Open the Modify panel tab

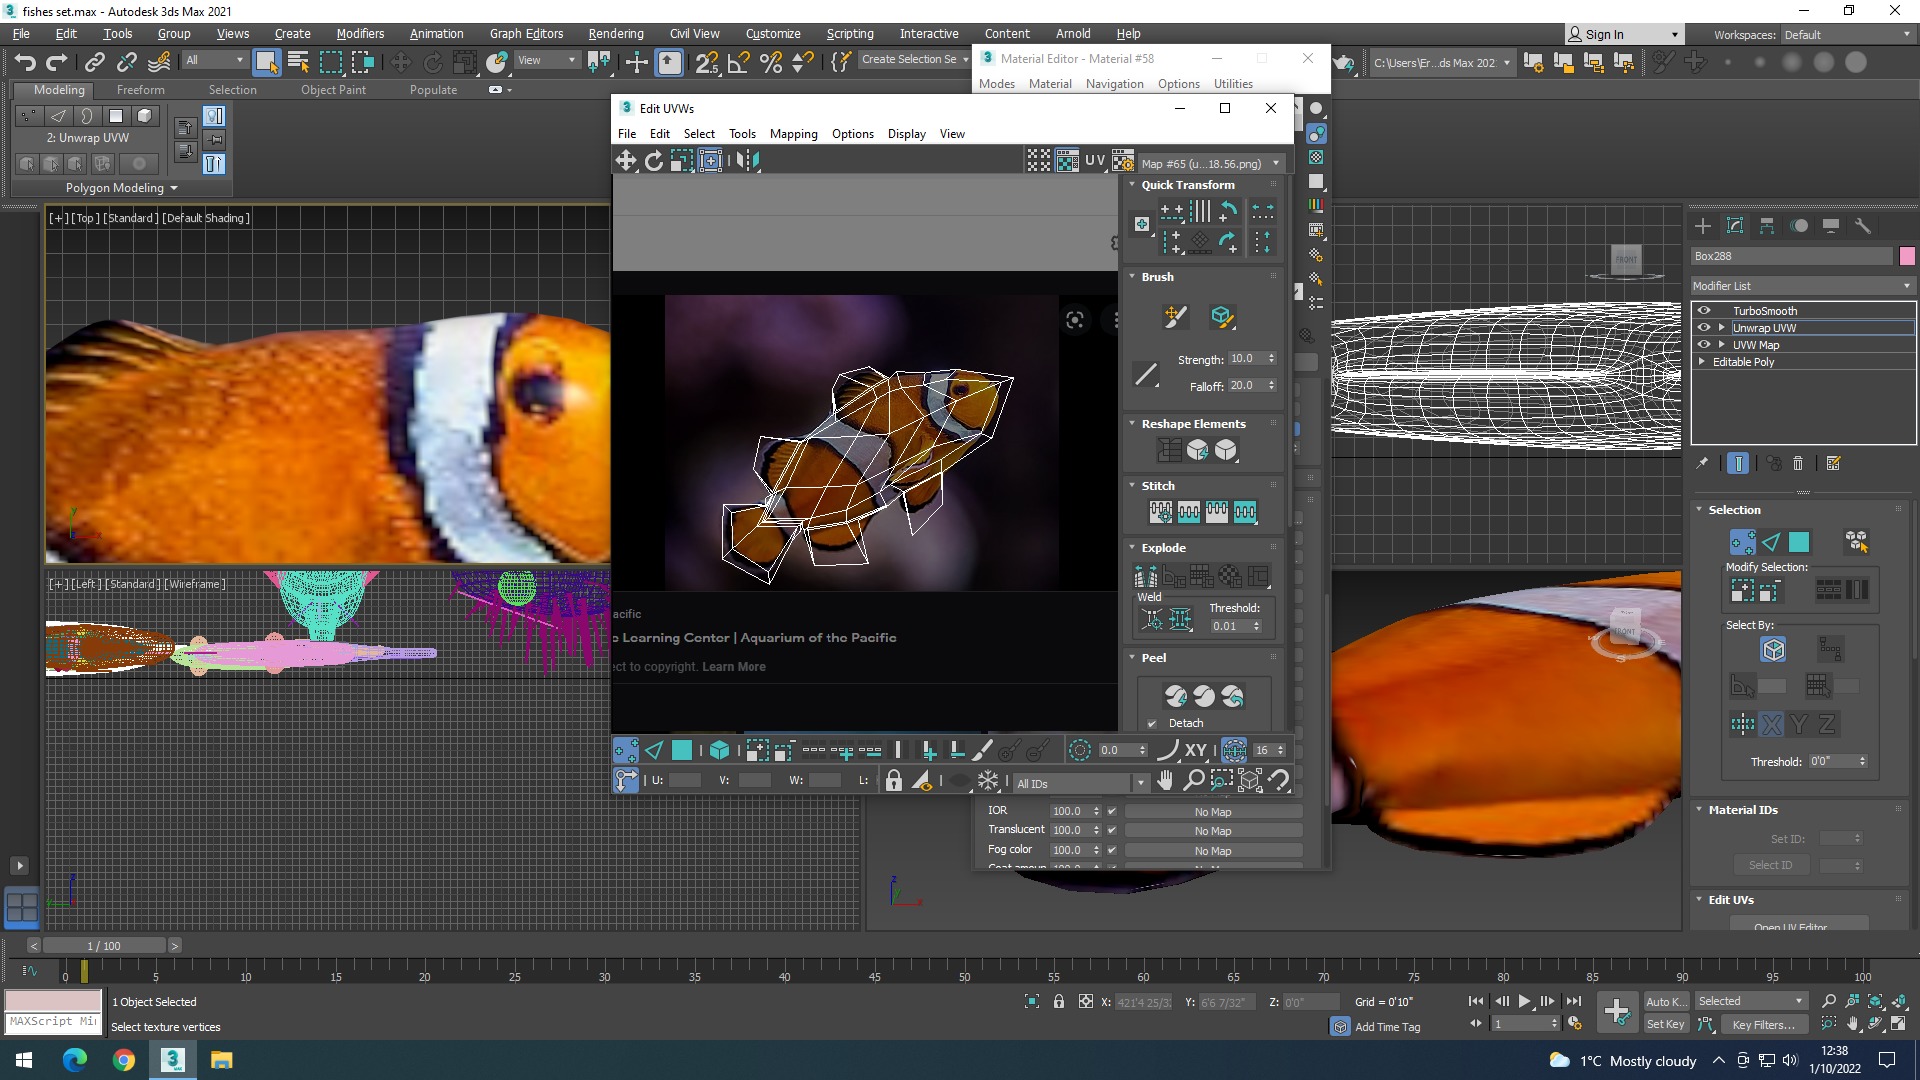(1735, 226)
